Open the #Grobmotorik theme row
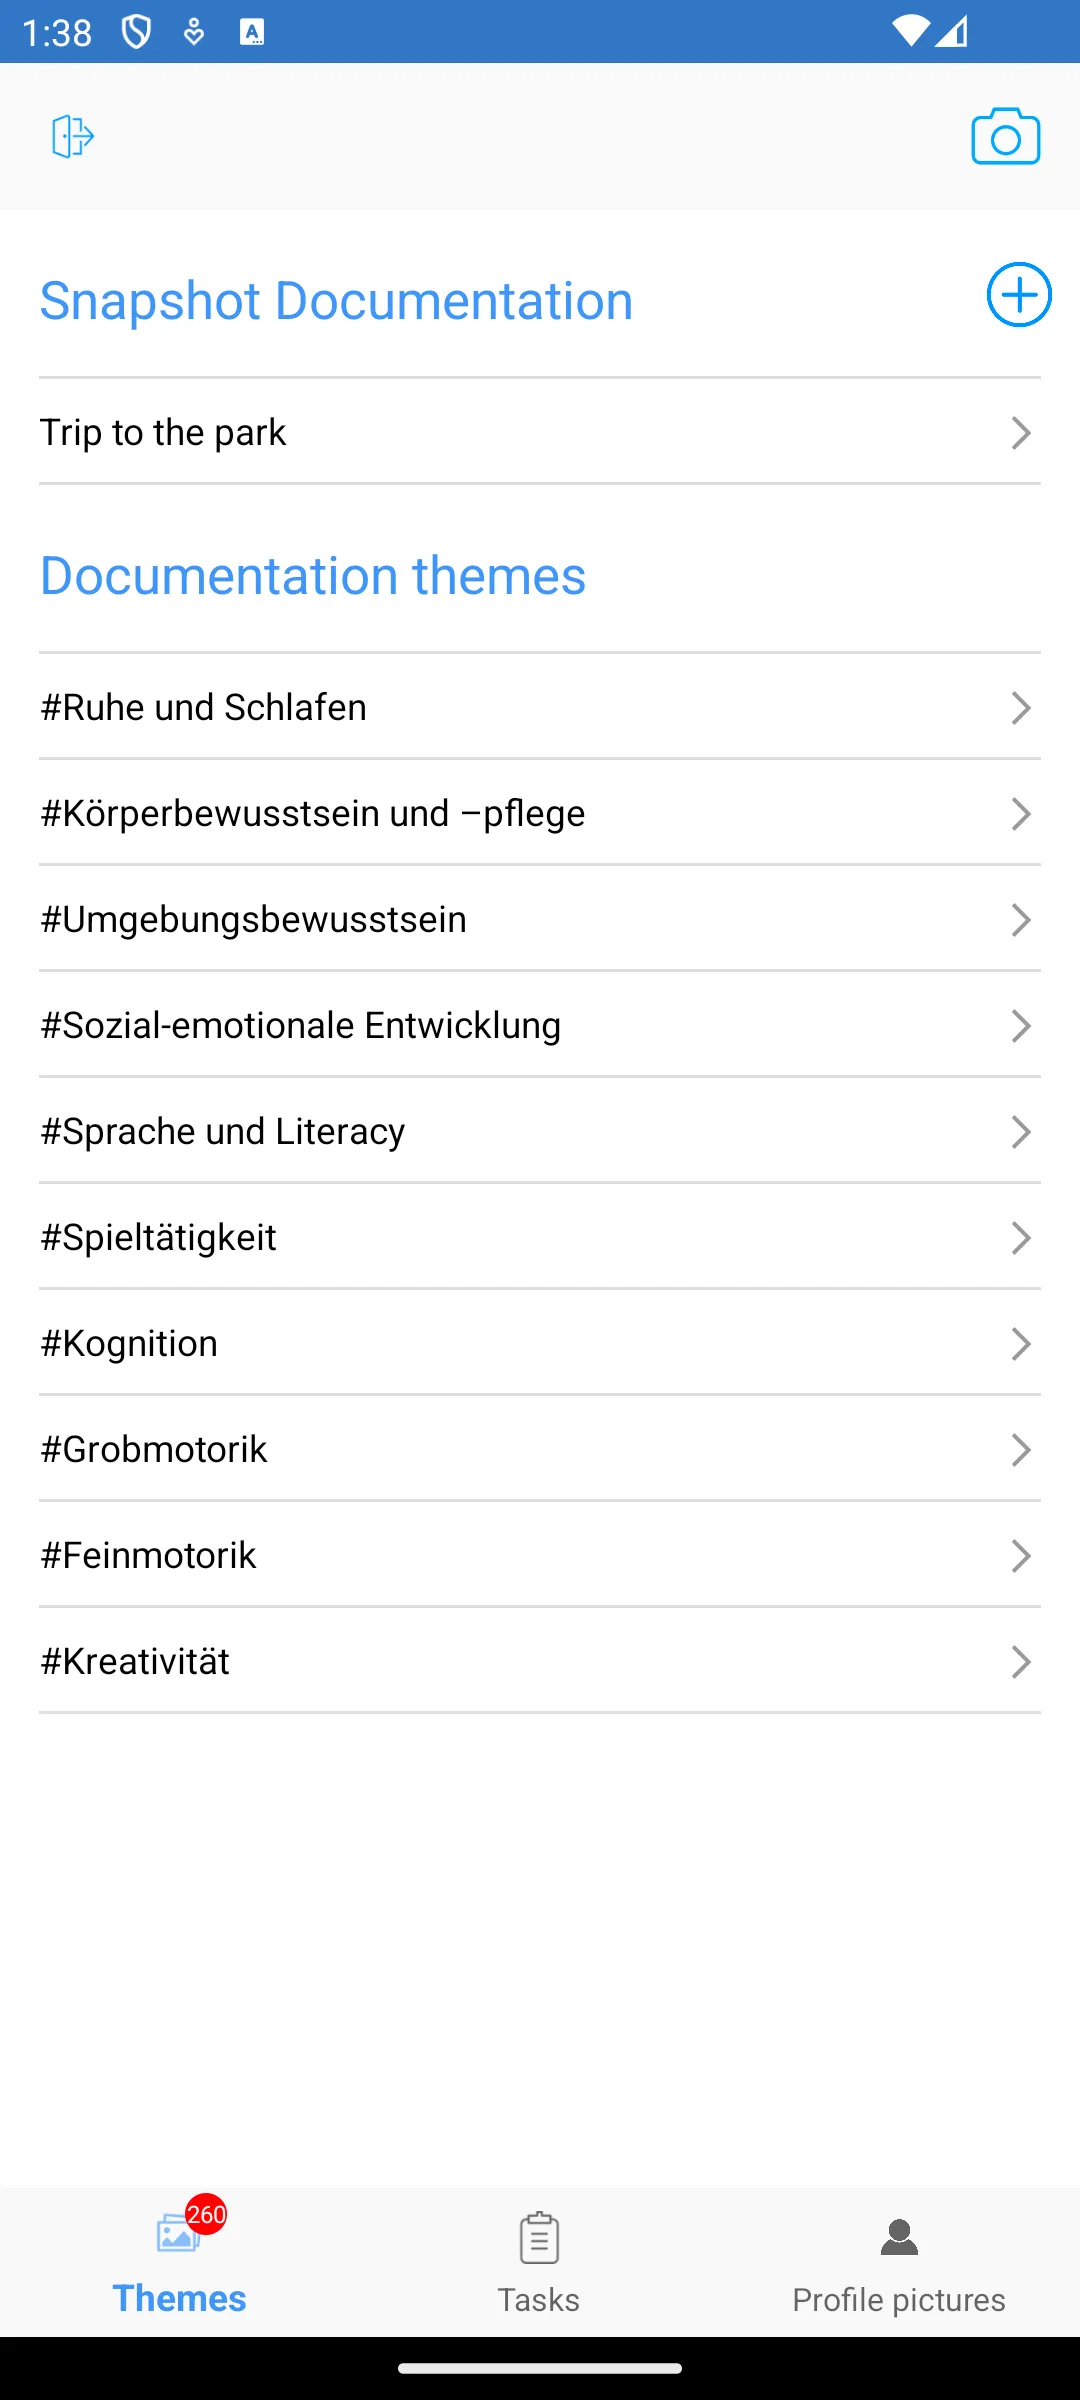1080x2400 pixels. coord(540,1449)
